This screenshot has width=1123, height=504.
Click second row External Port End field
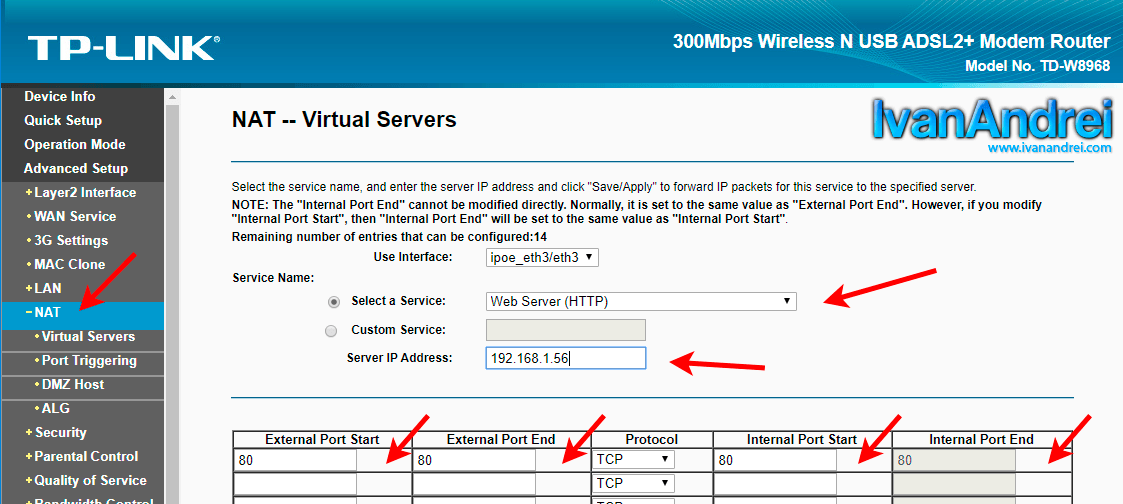(474, 485)
